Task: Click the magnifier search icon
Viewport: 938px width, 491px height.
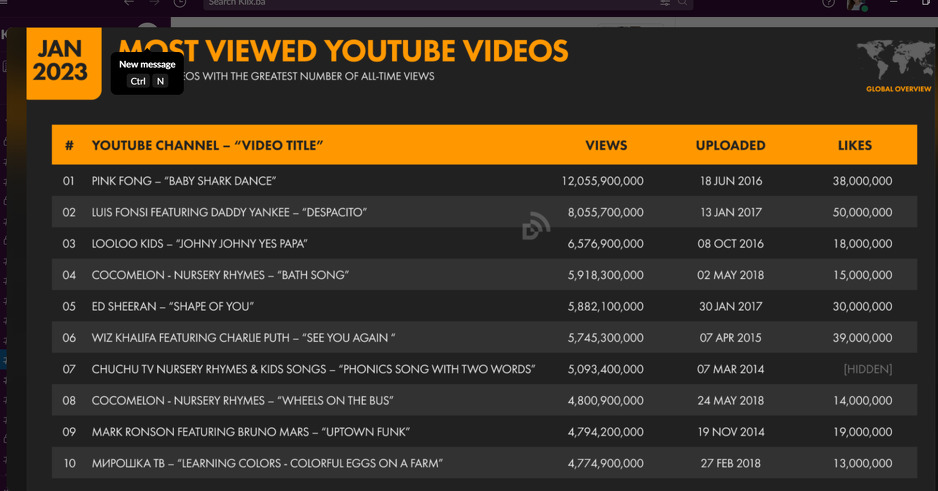Action: pyautogui.click(x=682, y=3)
